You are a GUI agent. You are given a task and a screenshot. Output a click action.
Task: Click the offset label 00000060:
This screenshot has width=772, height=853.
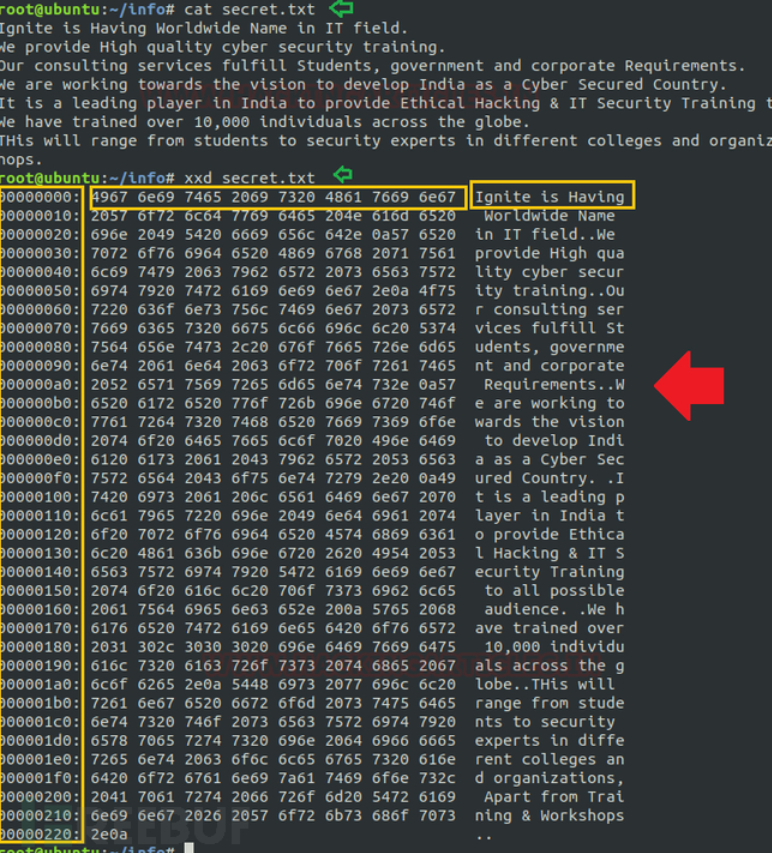pos(39,309)
